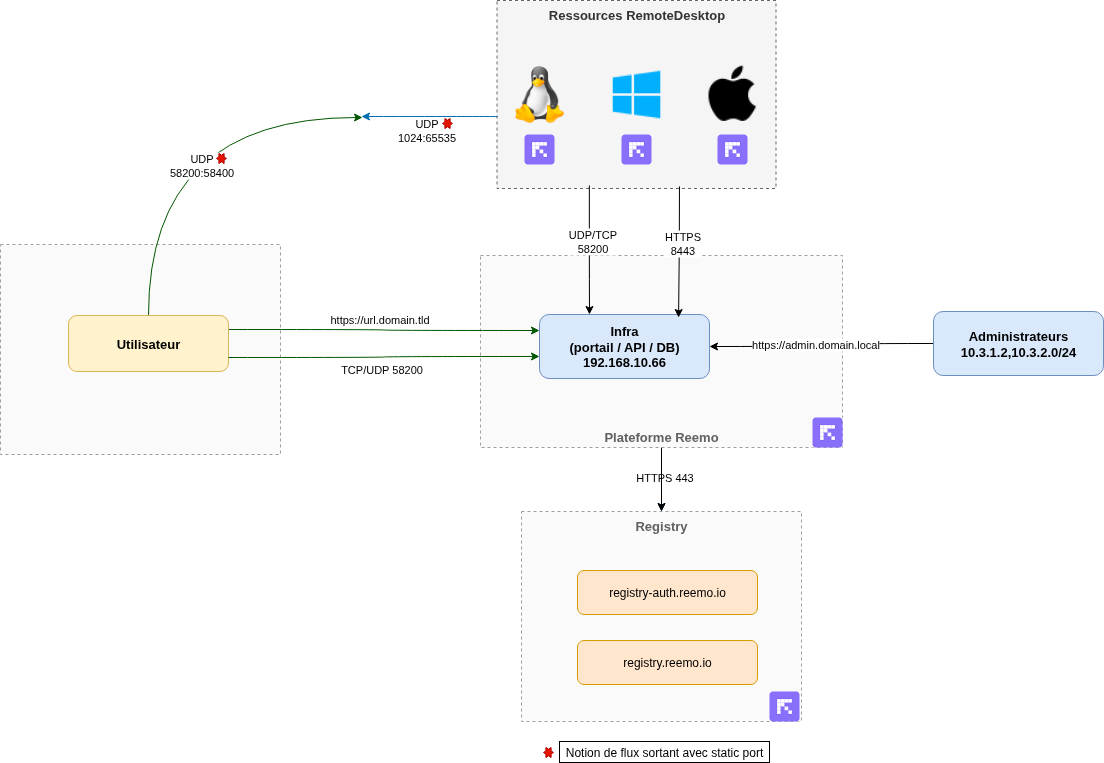Image resolution: width=1104 pixels, height=763 pixels.
Task: Click the legend box about static port
Action: click(x=665, y=752)
